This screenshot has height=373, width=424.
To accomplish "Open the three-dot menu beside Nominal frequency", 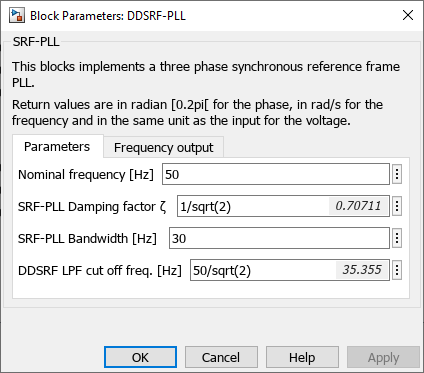I will point(397,174).
